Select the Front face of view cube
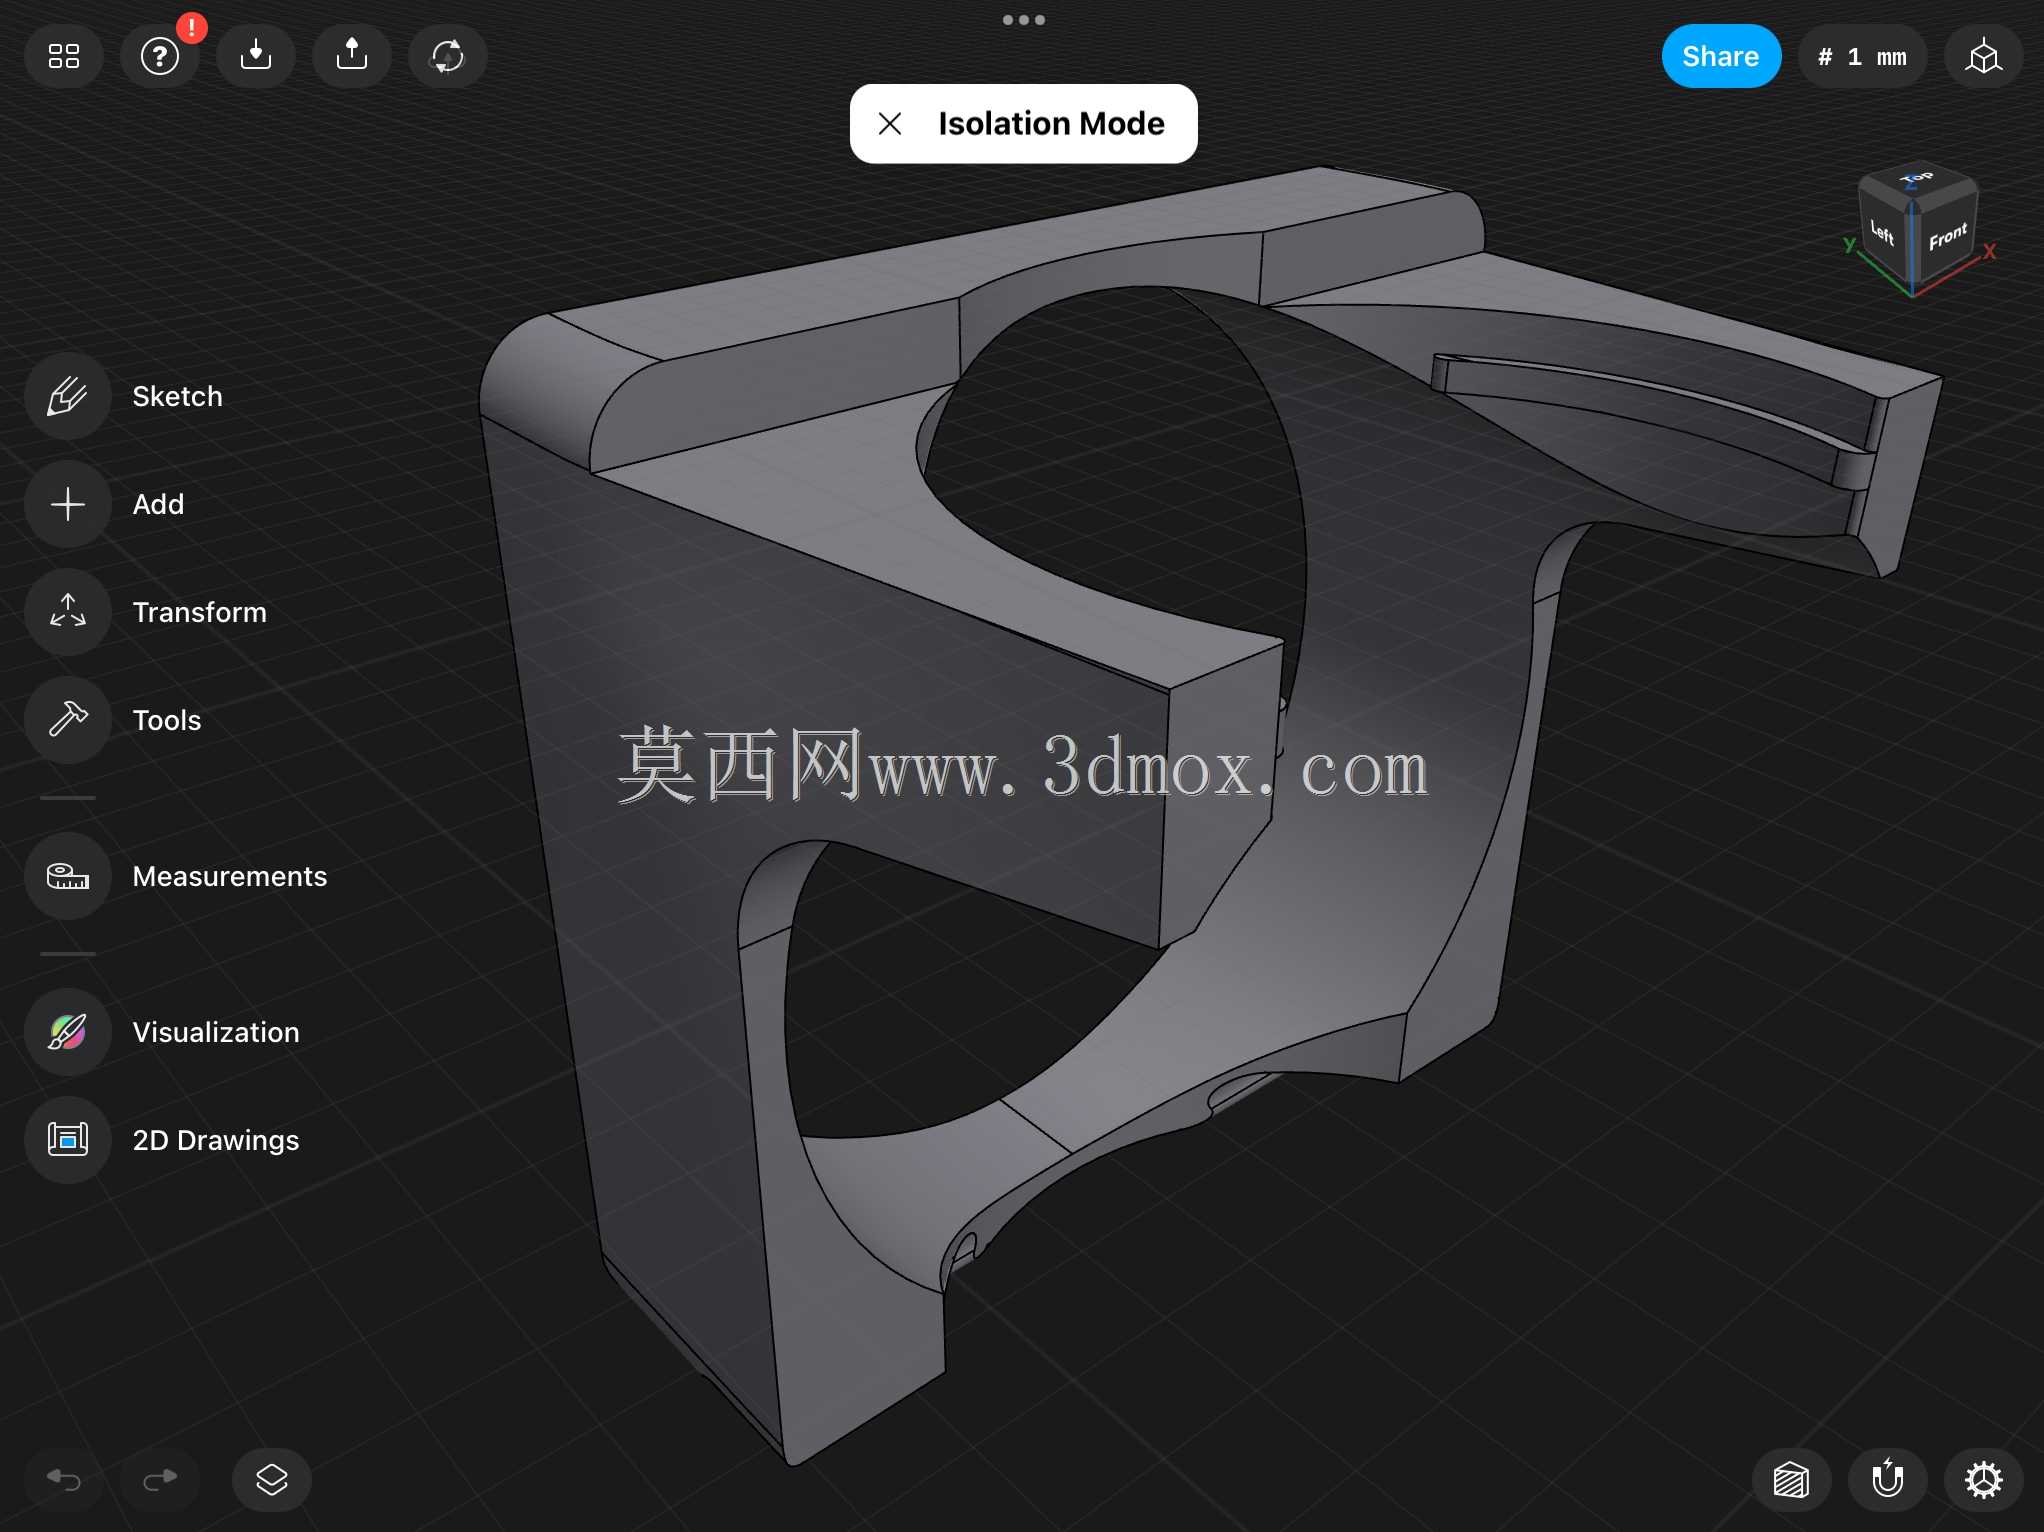 coord(1947,238)
